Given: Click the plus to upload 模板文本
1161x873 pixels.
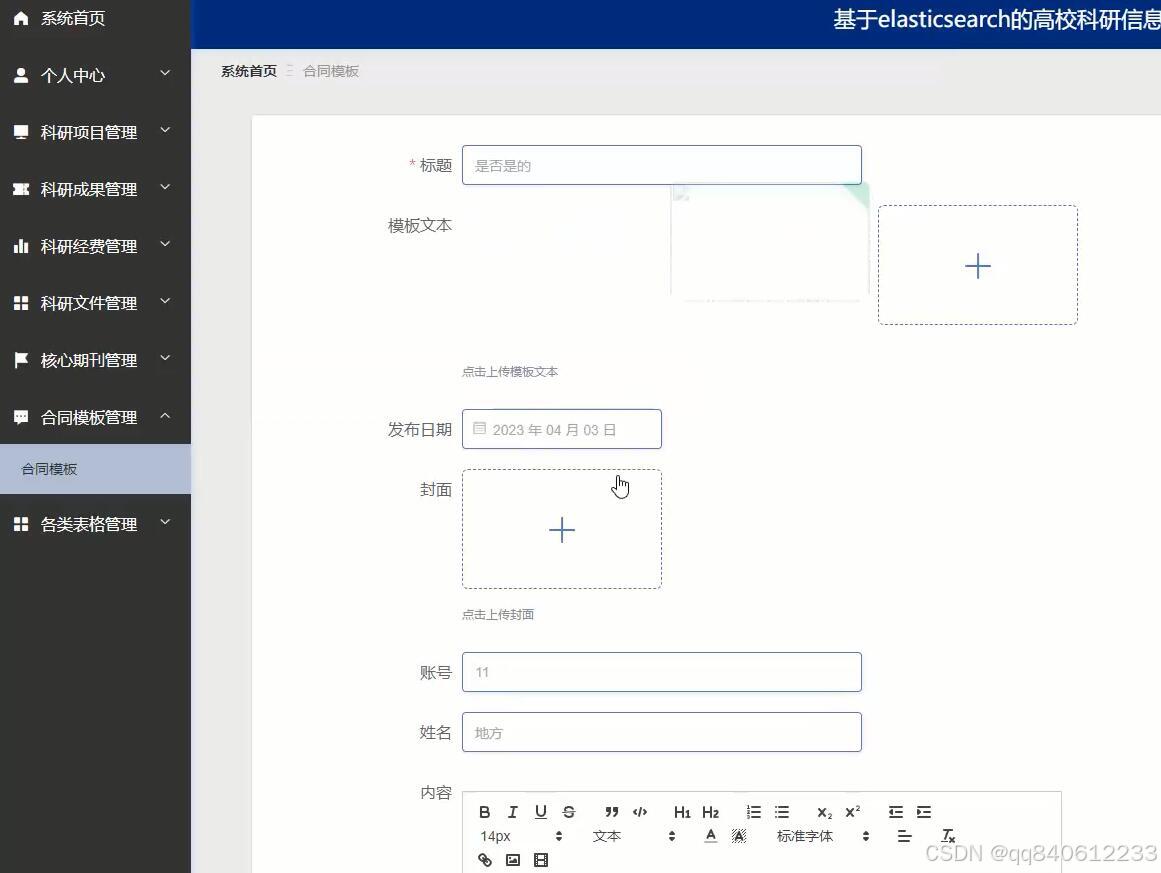Looking at the screenshot, I should point(977,265).
